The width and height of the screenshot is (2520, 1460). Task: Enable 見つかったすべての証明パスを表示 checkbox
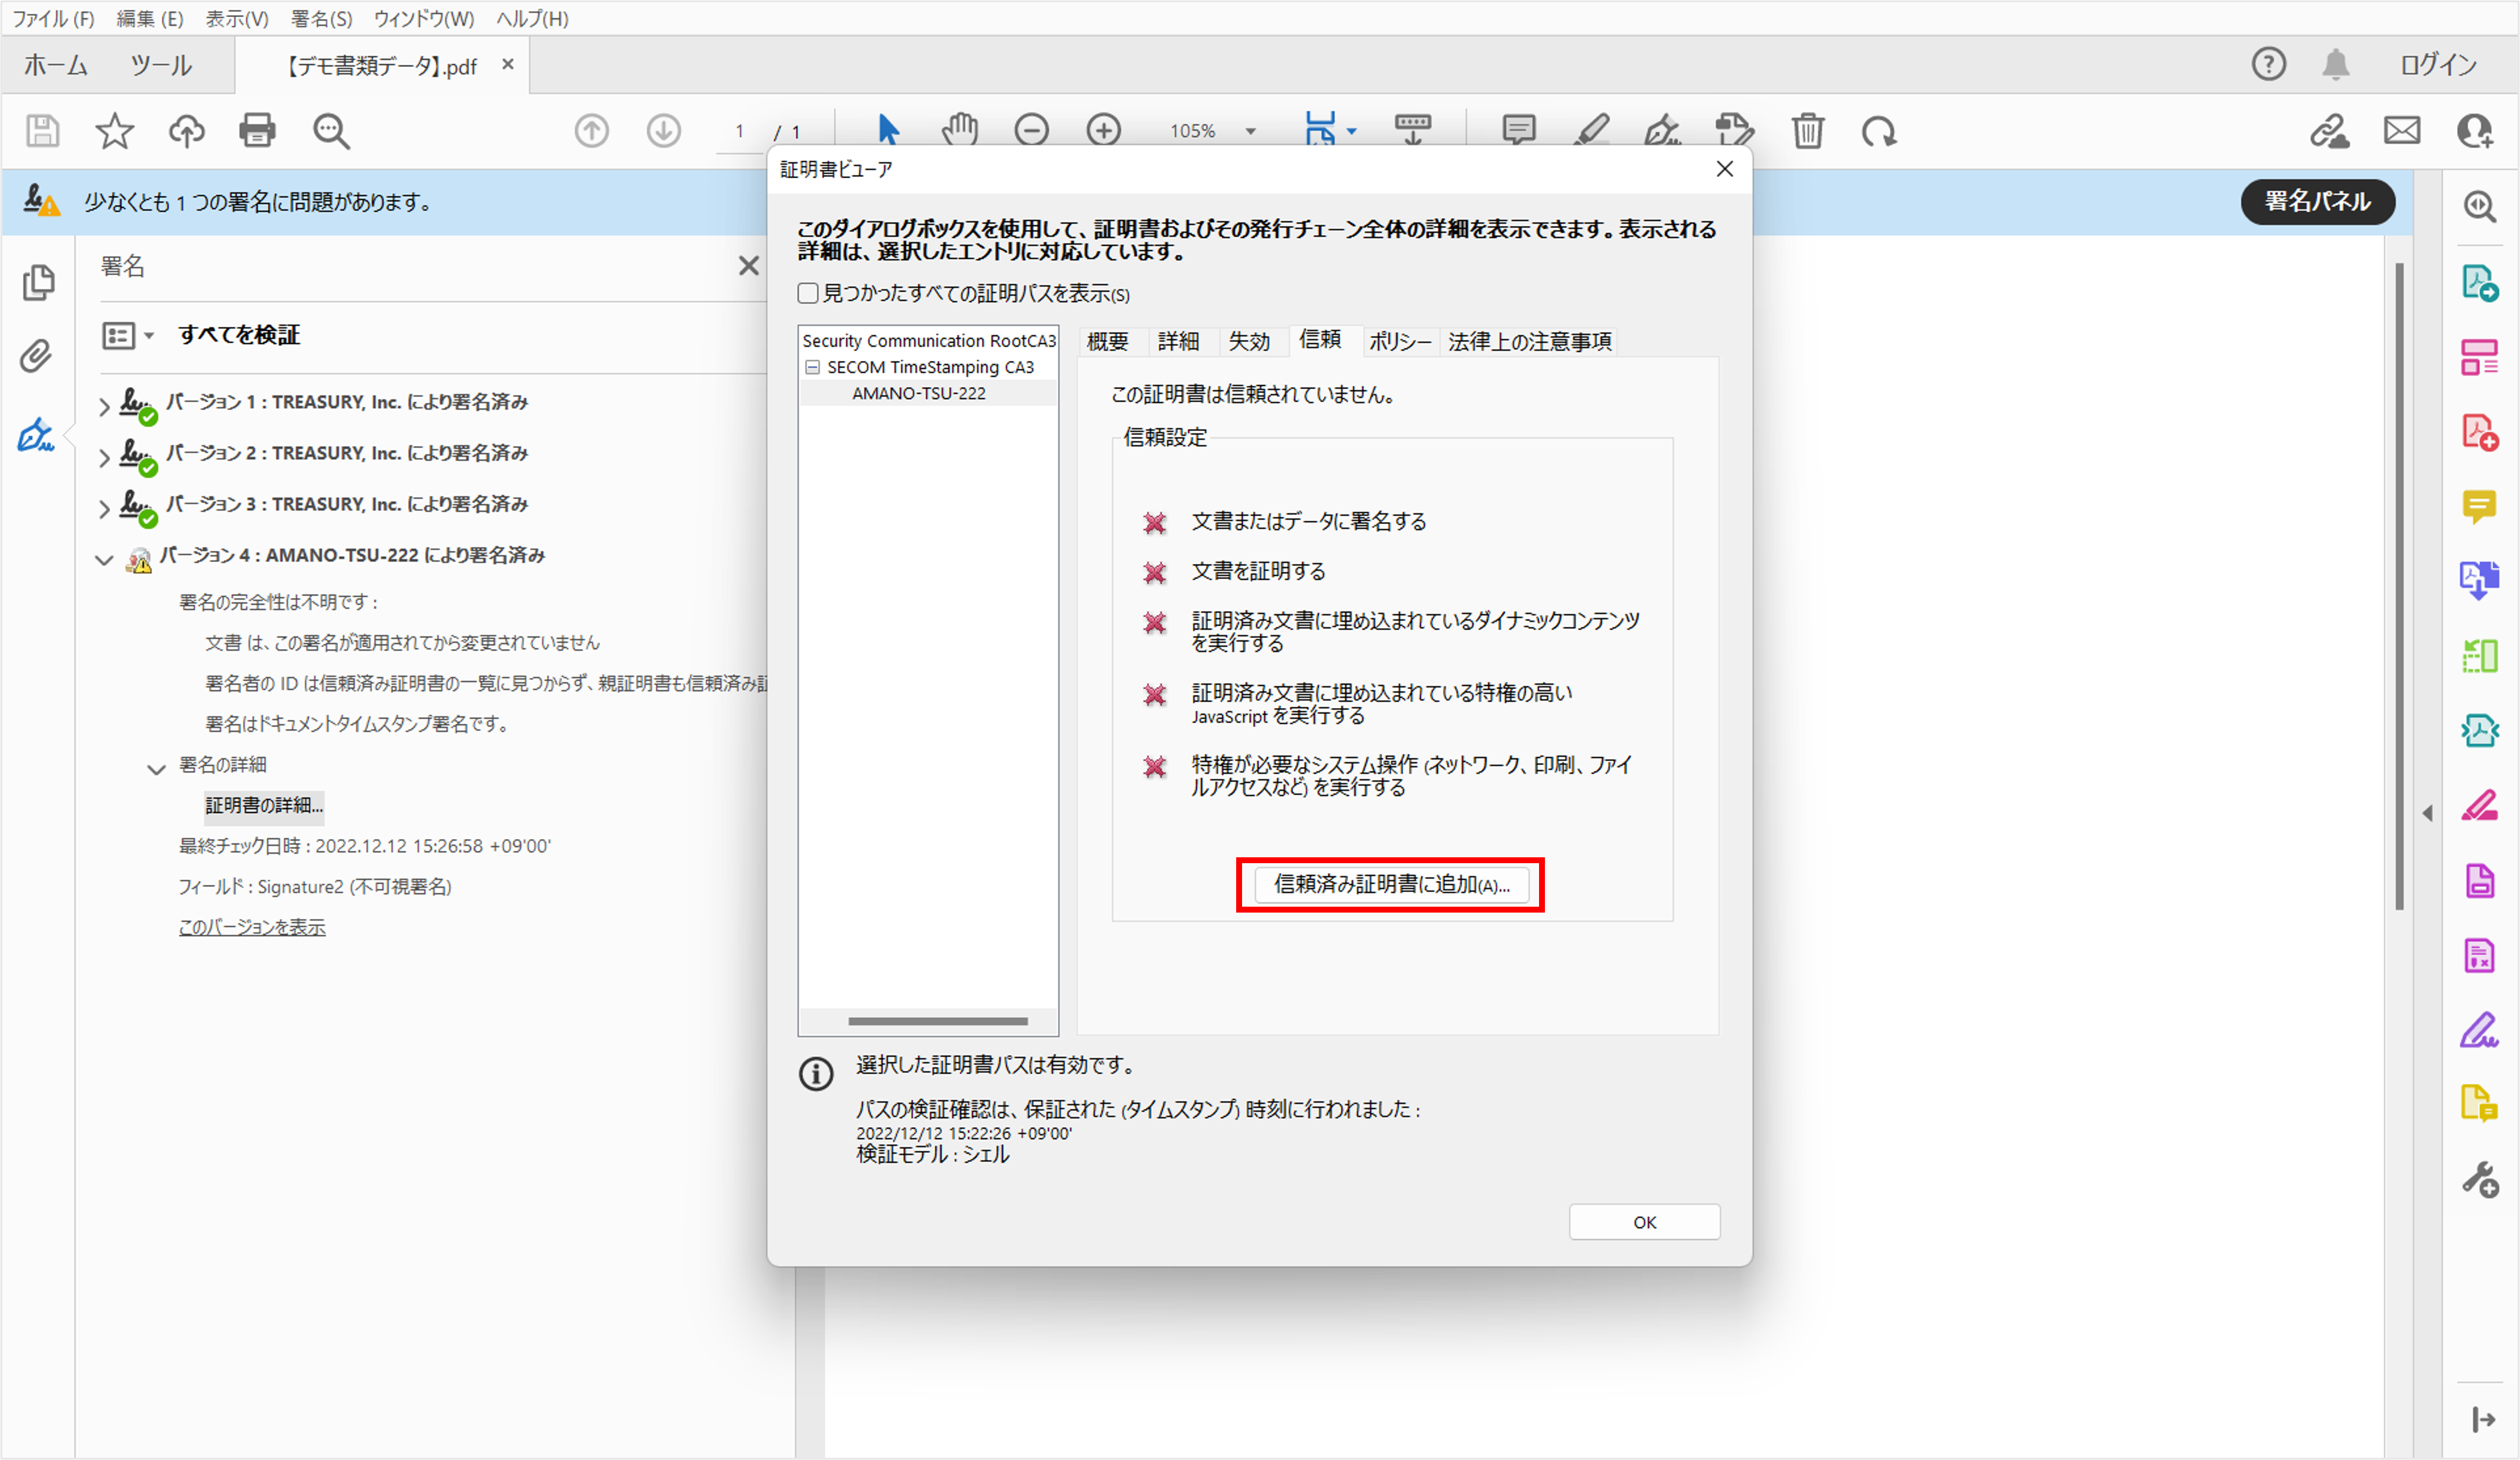click(808, 293)
